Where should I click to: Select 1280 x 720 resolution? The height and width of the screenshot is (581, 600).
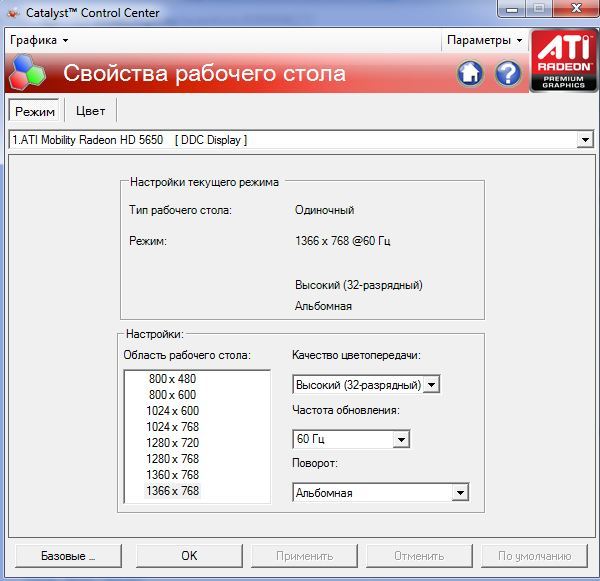coord(172,443)
